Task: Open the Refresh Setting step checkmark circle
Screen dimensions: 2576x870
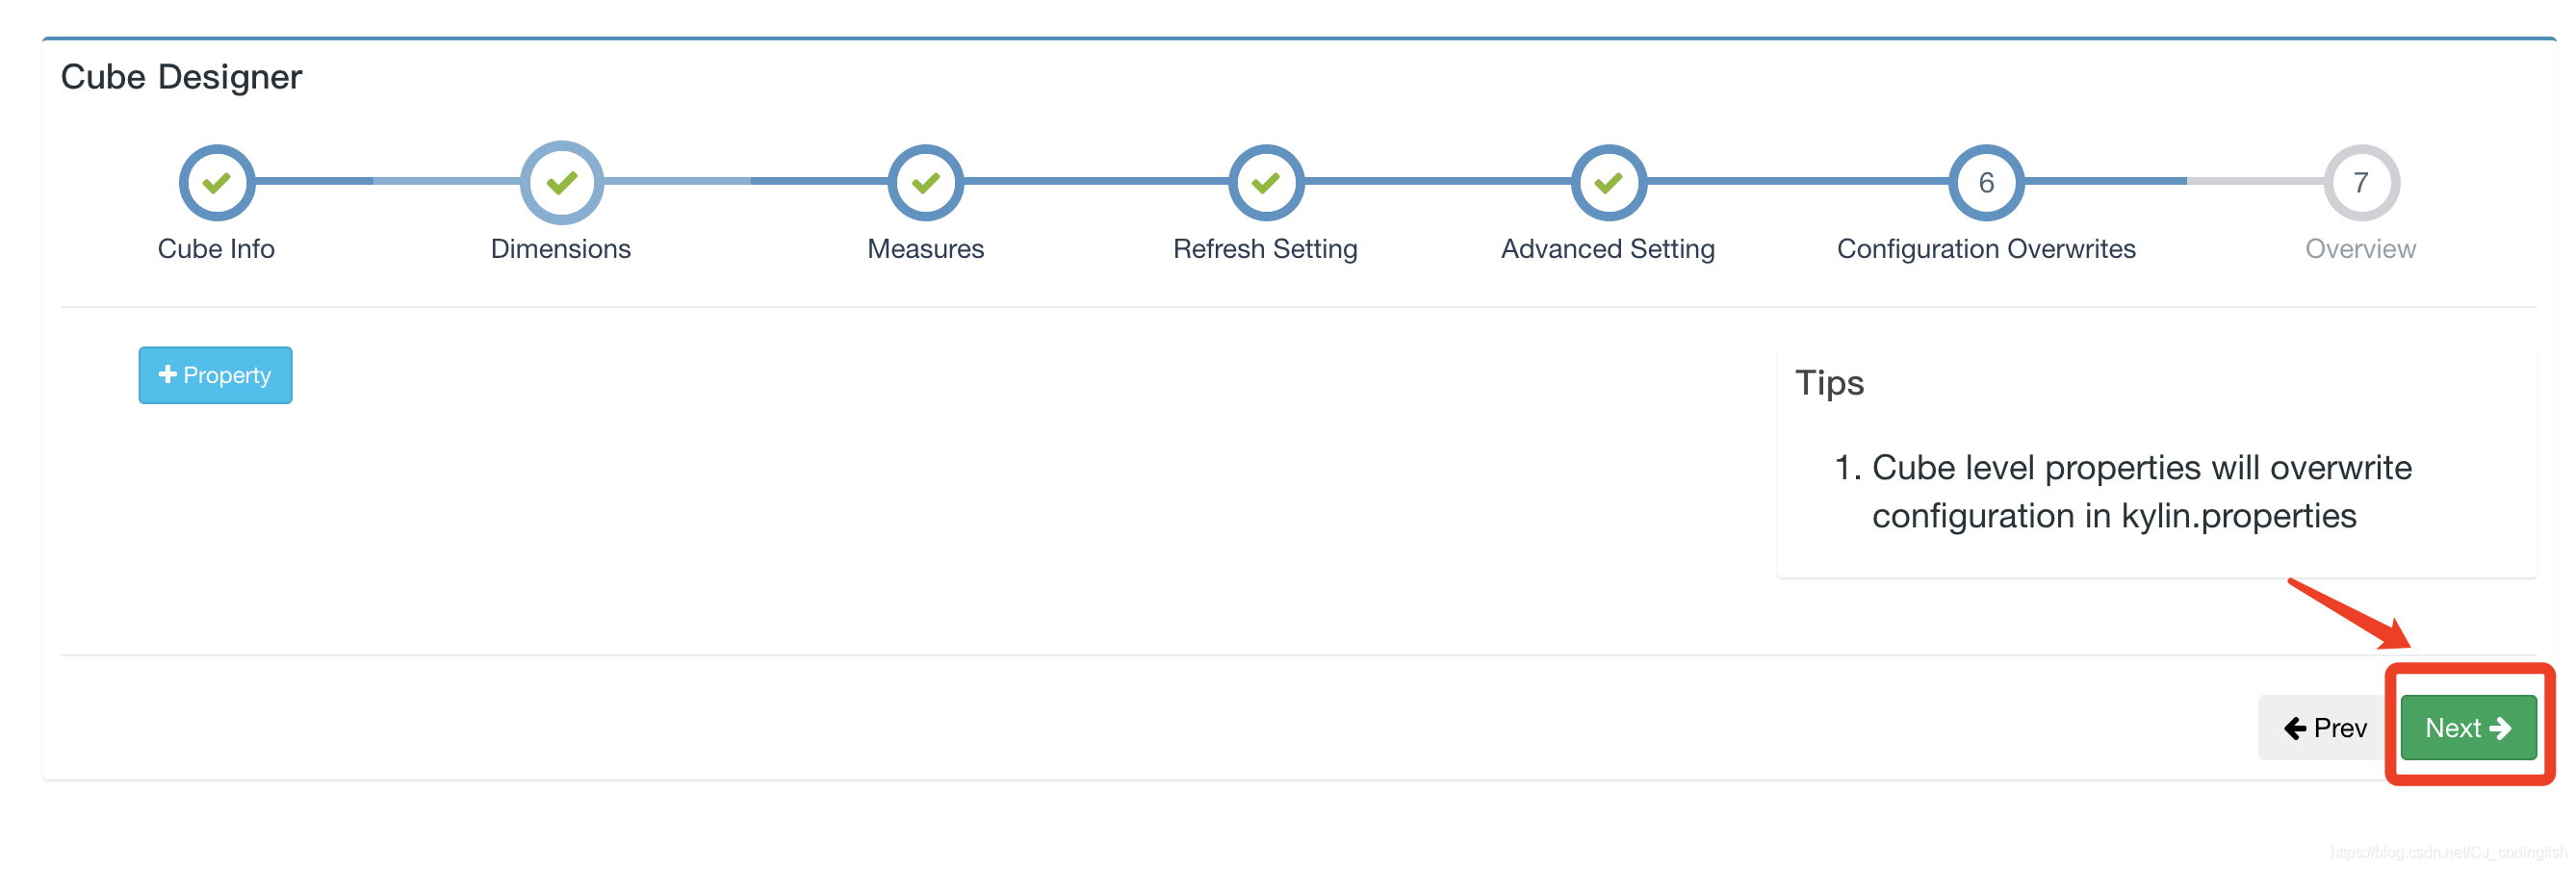Action: (1266, 183)
